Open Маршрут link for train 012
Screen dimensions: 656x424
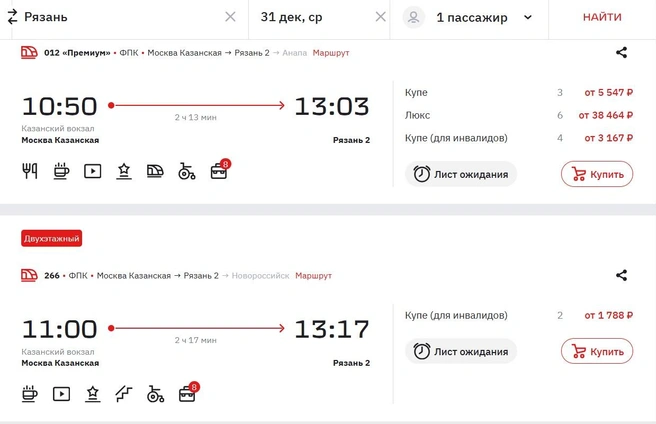tap(331, 53)
